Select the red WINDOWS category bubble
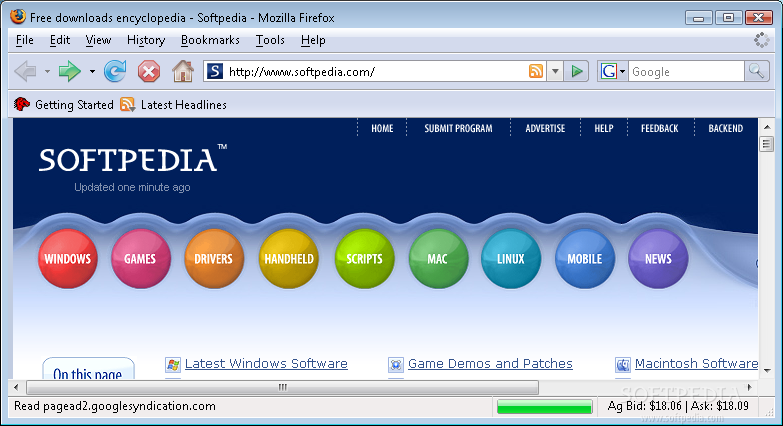 [67, 258]
